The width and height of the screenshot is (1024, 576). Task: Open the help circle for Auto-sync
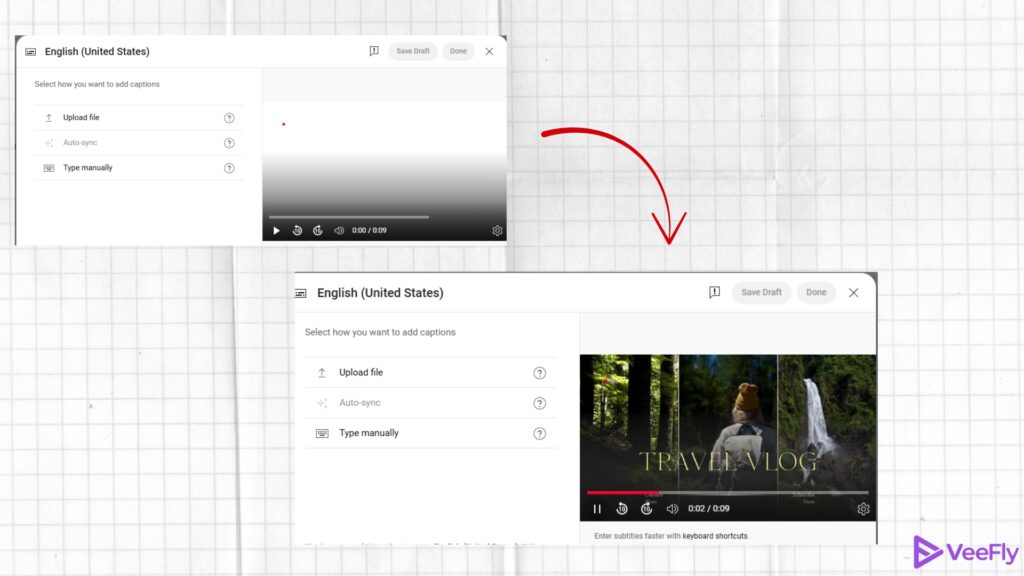point(539,402)
